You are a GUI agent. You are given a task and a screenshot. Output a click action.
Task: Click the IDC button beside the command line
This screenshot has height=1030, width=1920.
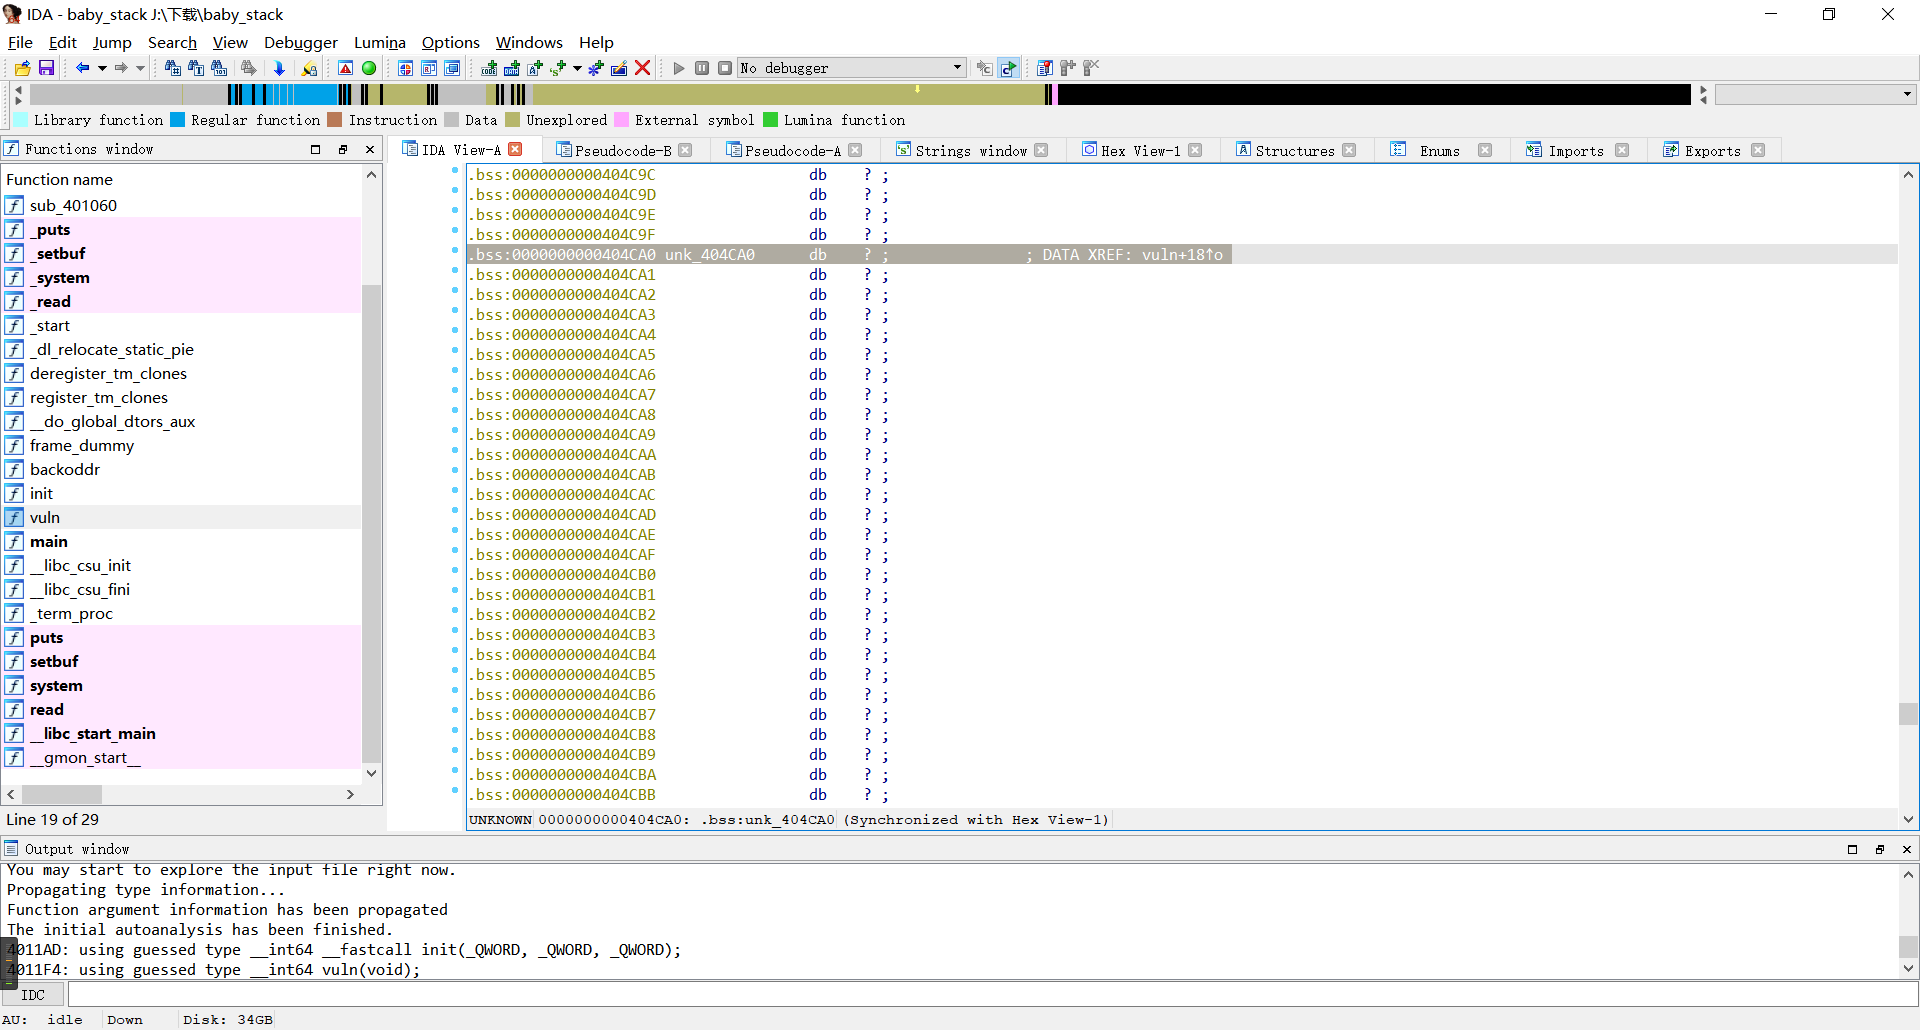pyautogui.click(x=33, y=995)
